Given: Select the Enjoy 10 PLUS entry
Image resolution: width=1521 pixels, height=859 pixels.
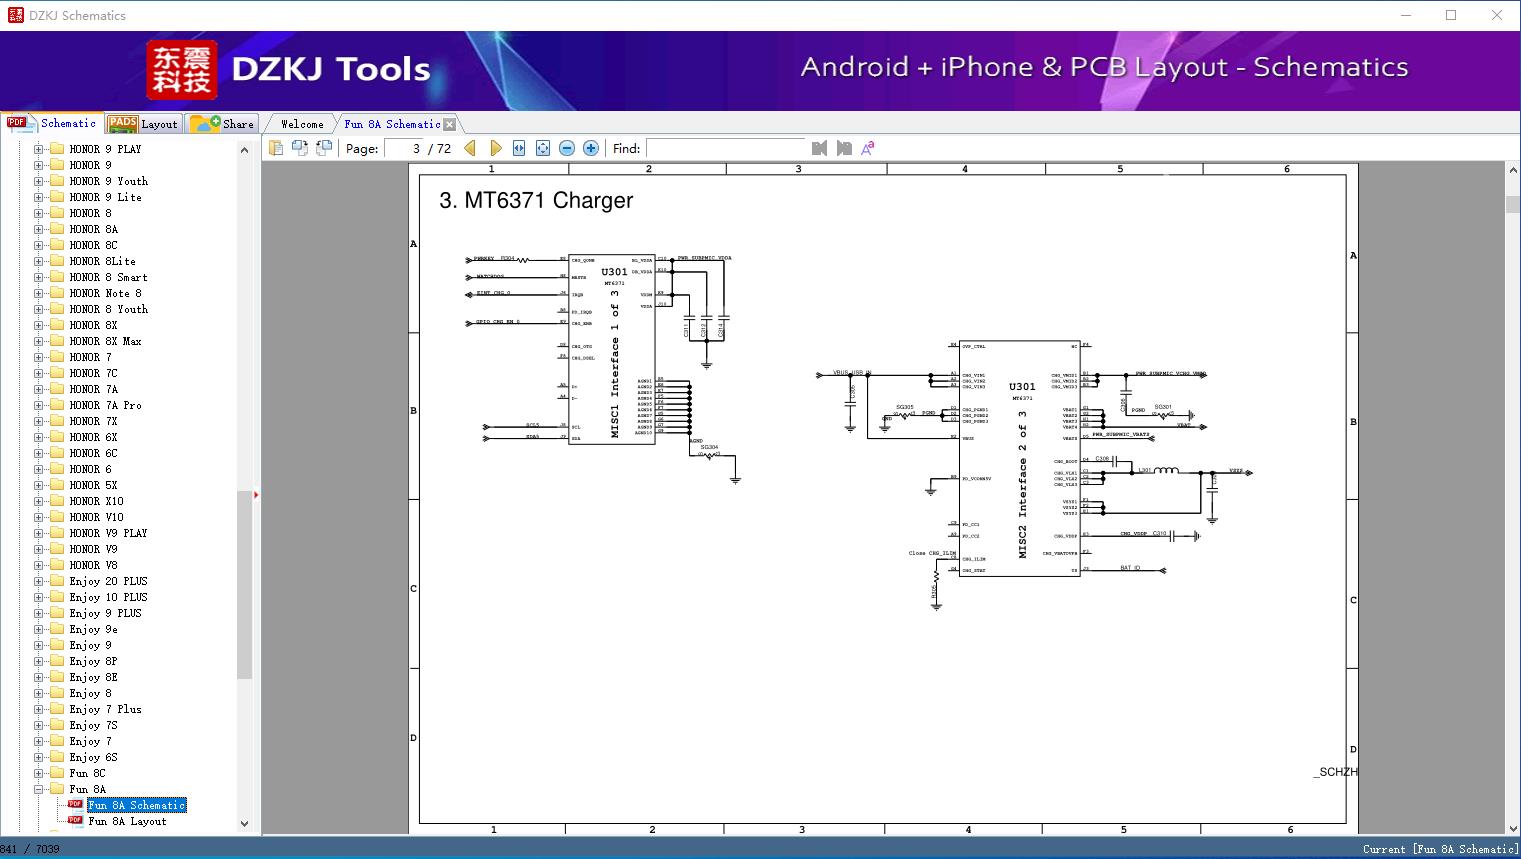Looking at the screenshot, I should (108, 597).
